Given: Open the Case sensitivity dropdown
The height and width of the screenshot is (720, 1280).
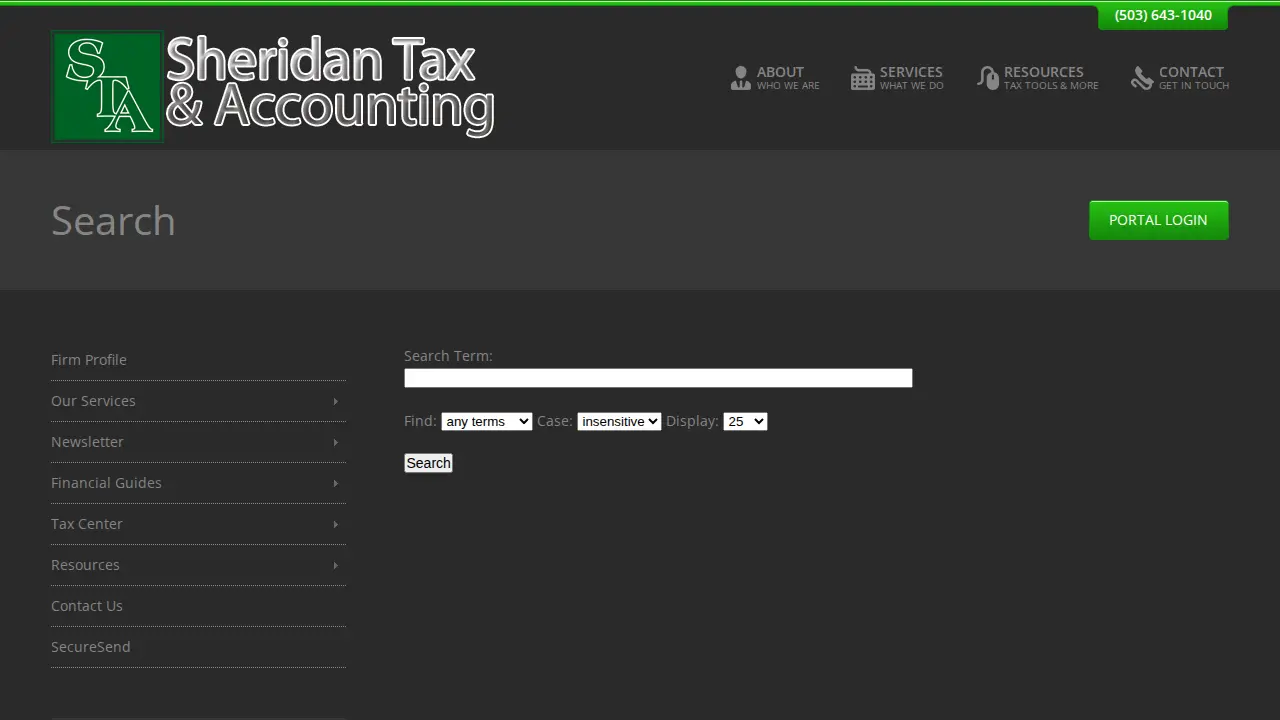Looking at the screenshot, I should coord(619,422).
